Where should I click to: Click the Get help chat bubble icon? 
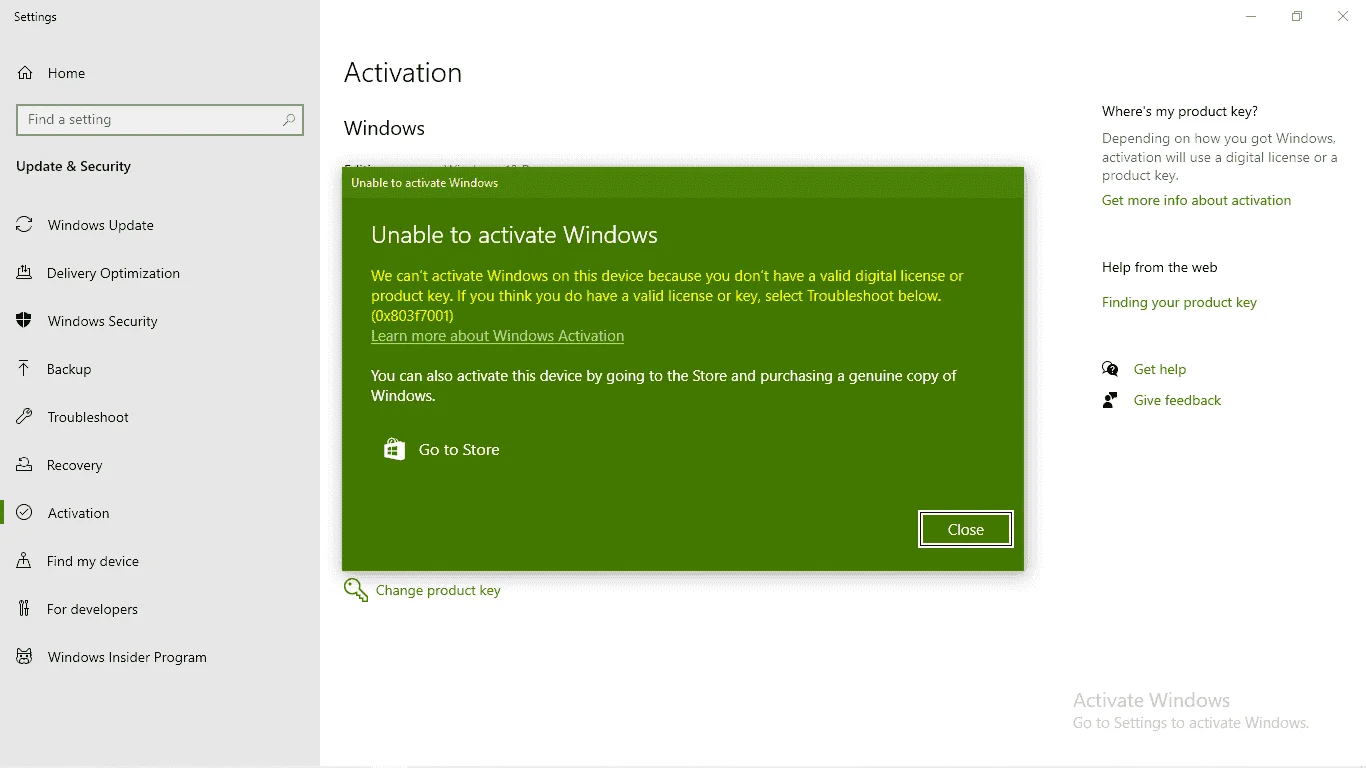(x=1110, y=369)
